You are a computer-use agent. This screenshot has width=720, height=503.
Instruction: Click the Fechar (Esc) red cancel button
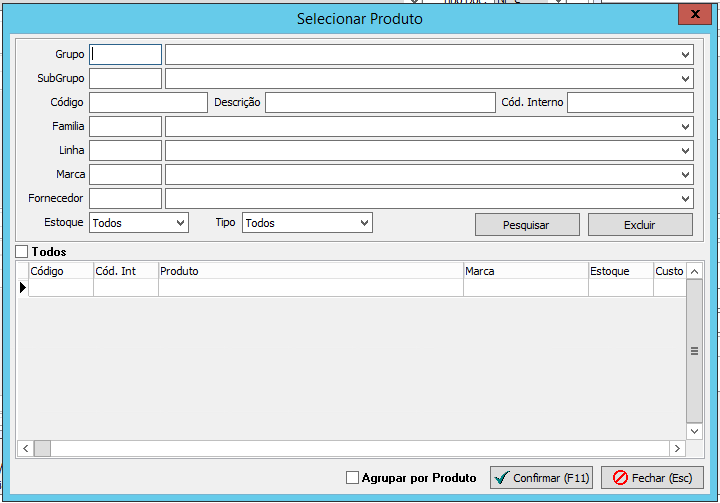(x=652, y=478)
